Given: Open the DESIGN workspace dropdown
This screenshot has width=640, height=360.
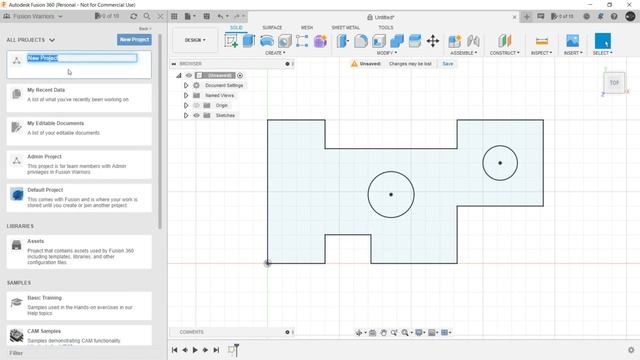Looking at the screenshot, I should click(x=195, y=40).
